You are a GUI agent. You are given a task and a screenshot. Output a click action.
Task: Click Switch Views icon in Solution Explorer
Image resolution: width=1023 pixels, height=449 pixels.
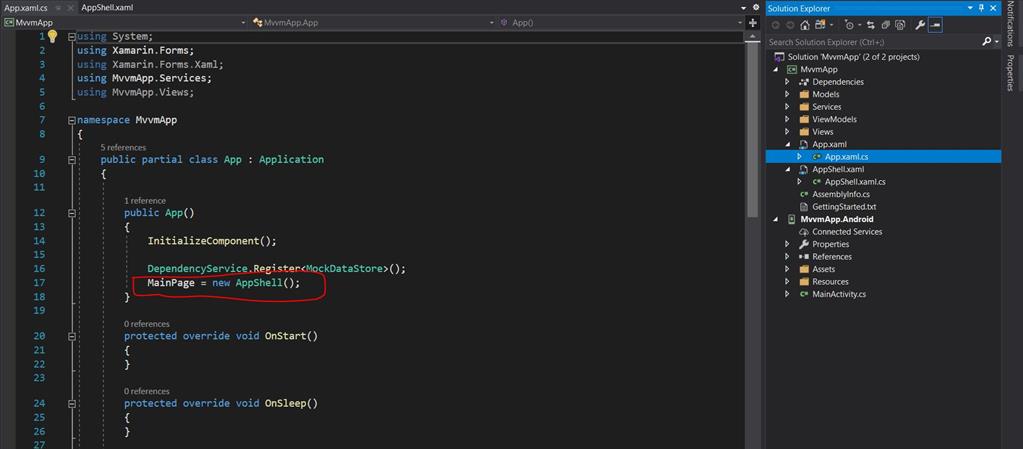[x=820, y=25]
